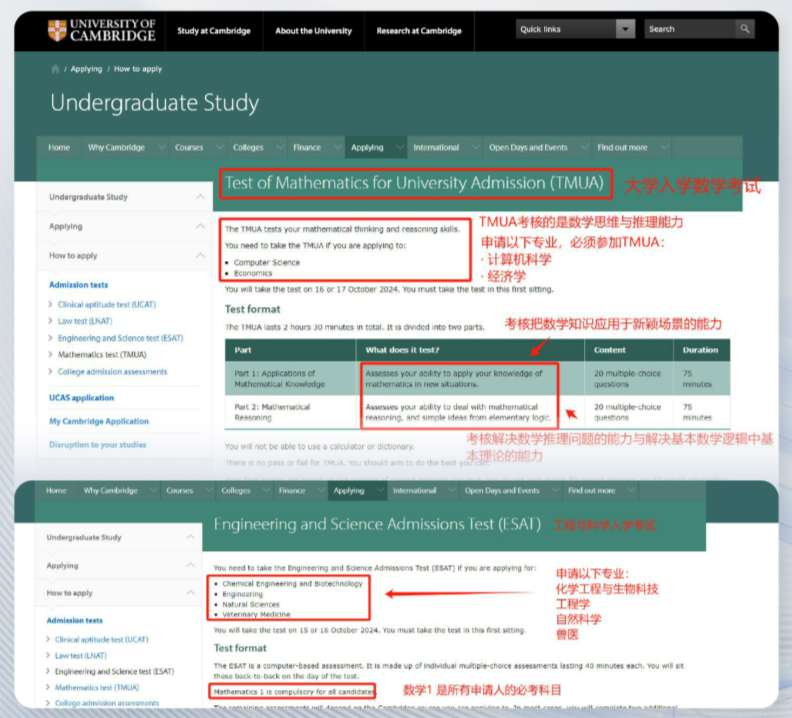Image resolution: width=792 pixels, height=718 pixels.
Task: Open upper Mathematics test (TMUA) sidebar item
Action: [x=102, y=355]
